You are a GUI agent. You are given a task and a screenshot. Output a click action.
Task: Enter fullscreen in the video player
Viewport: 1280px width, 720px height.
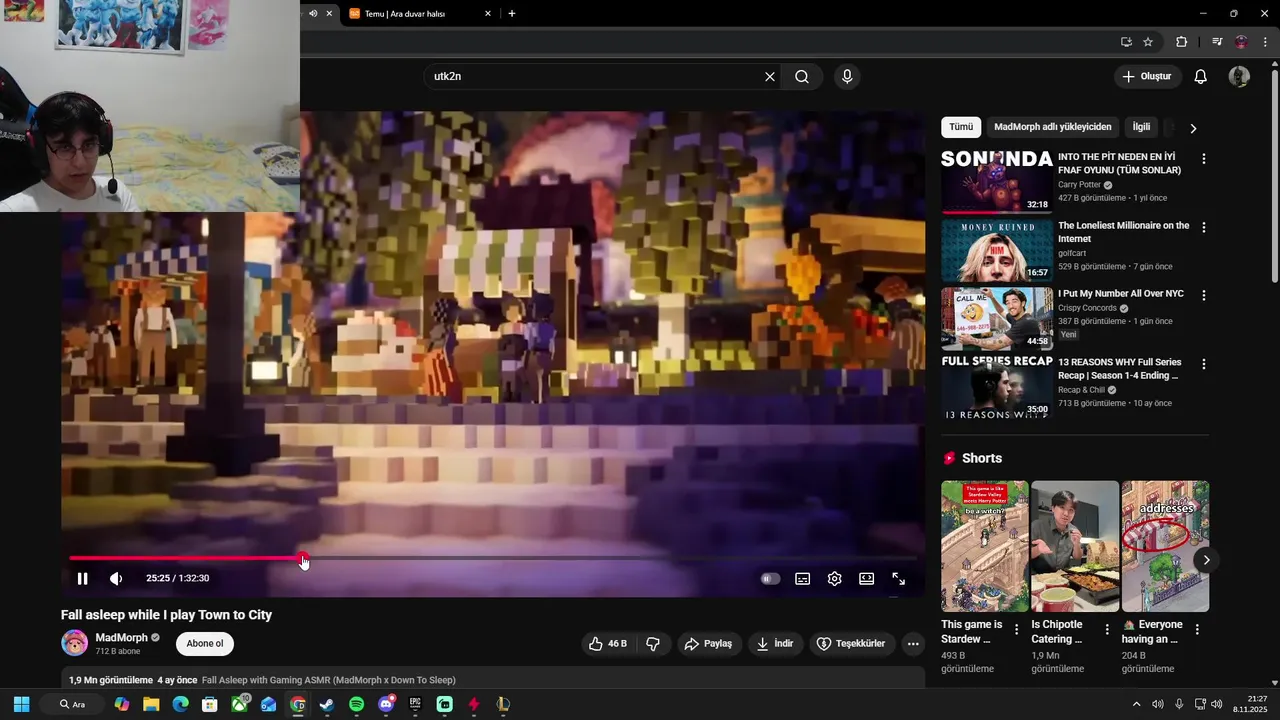898,578
